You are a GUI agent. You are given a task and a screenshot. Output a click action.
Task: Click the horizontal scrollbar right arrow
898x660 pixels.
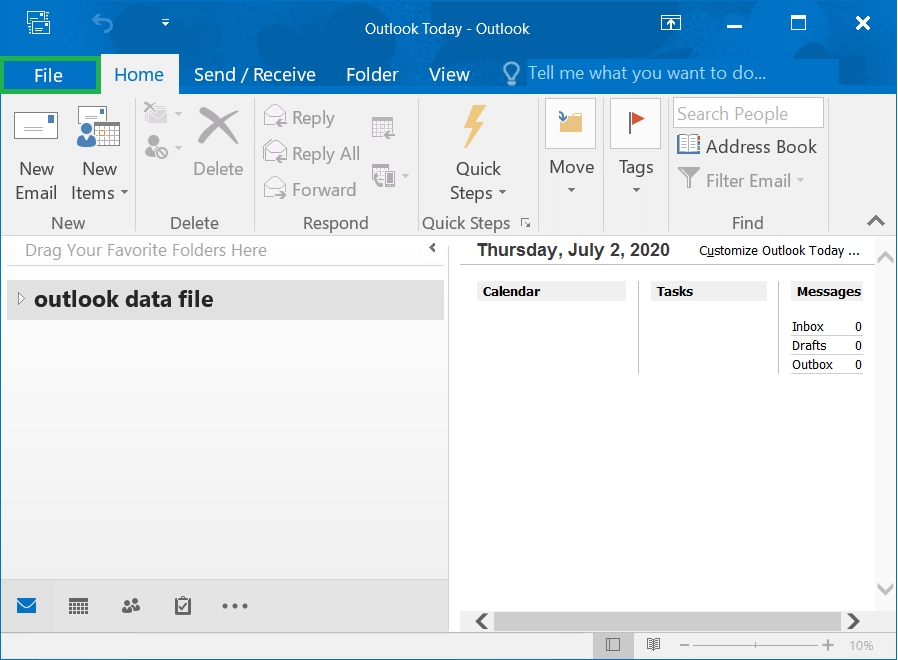(x=853, y=621)
